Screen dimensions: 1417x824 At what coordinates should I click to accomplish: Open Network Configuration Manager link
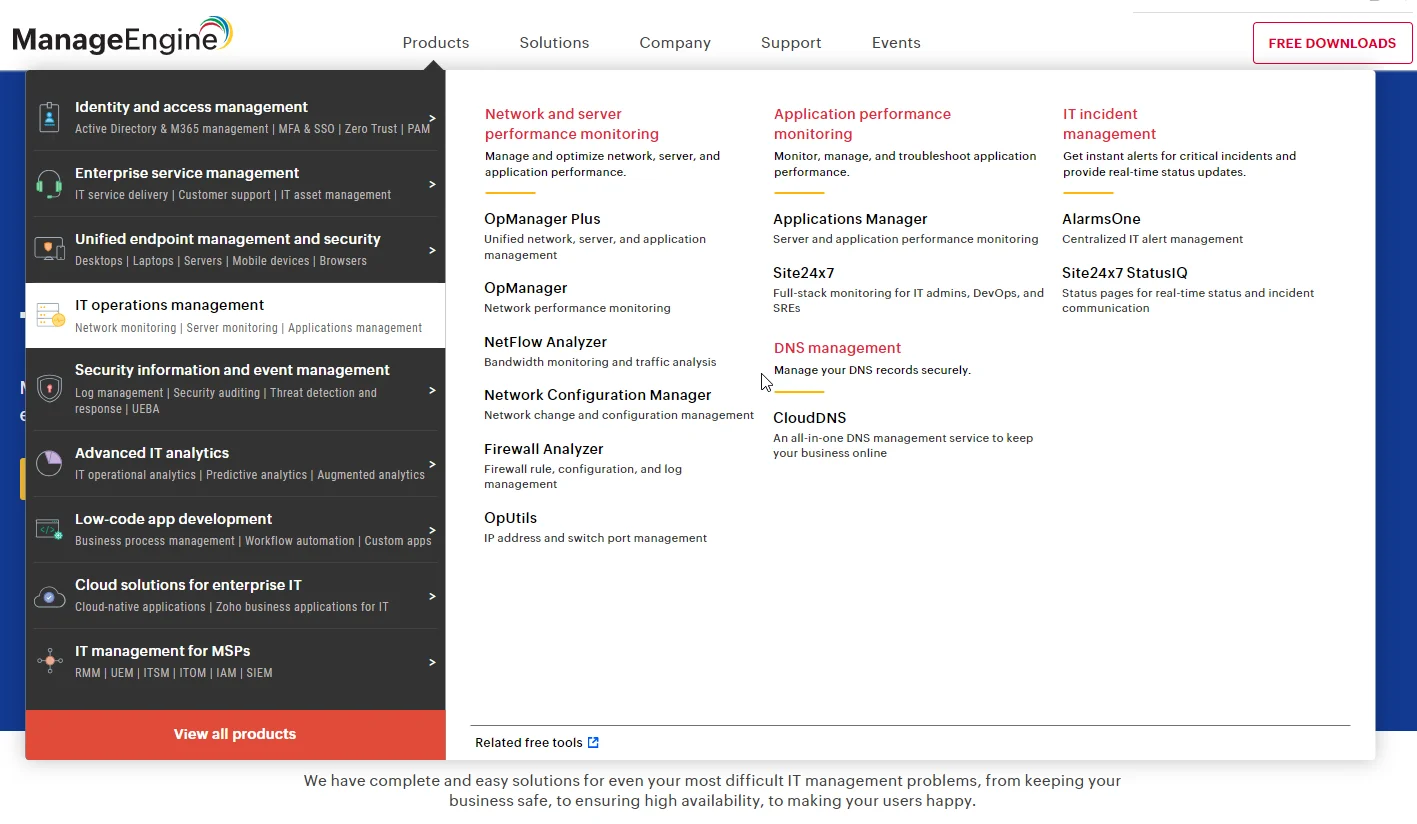[598, 395]
